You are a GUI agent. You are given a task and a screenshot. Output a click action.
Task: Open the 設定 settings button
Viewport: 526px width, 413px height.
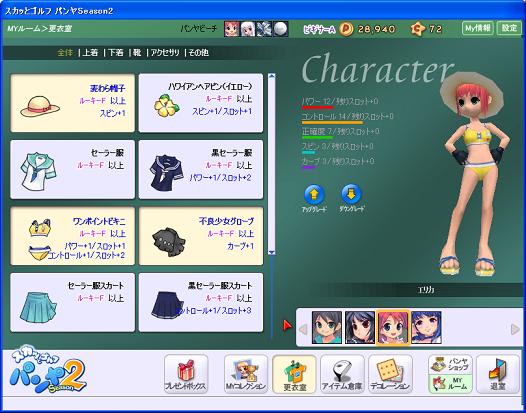[509, 29]
